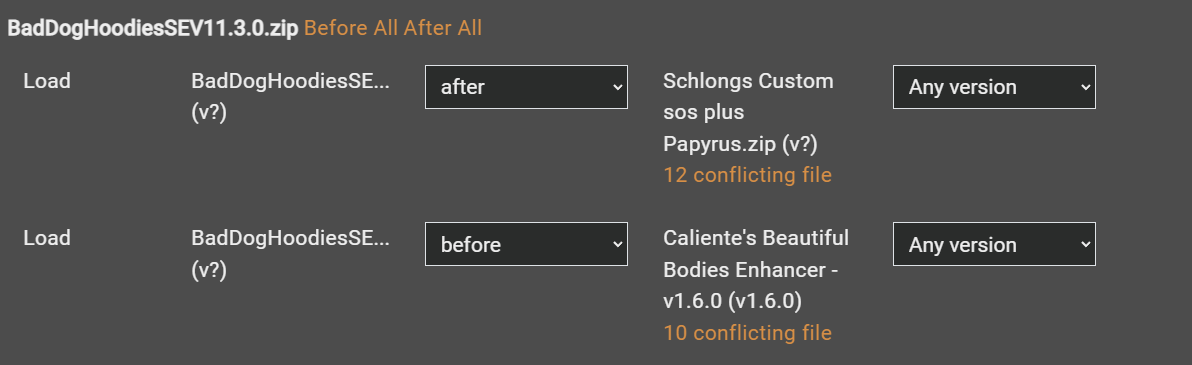Click the 'Load' label of the Caliente's rule

click(x=47, y=238)
